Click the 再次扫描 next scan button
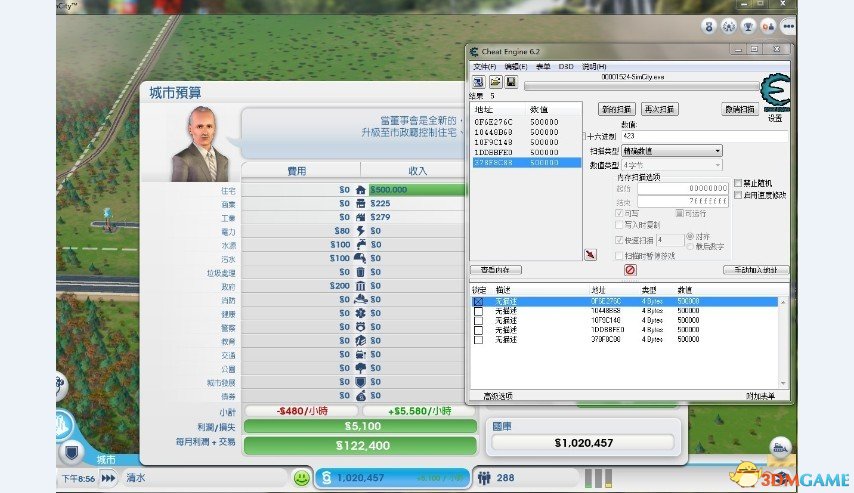854x493 pixels. click(x=659, y=108)
